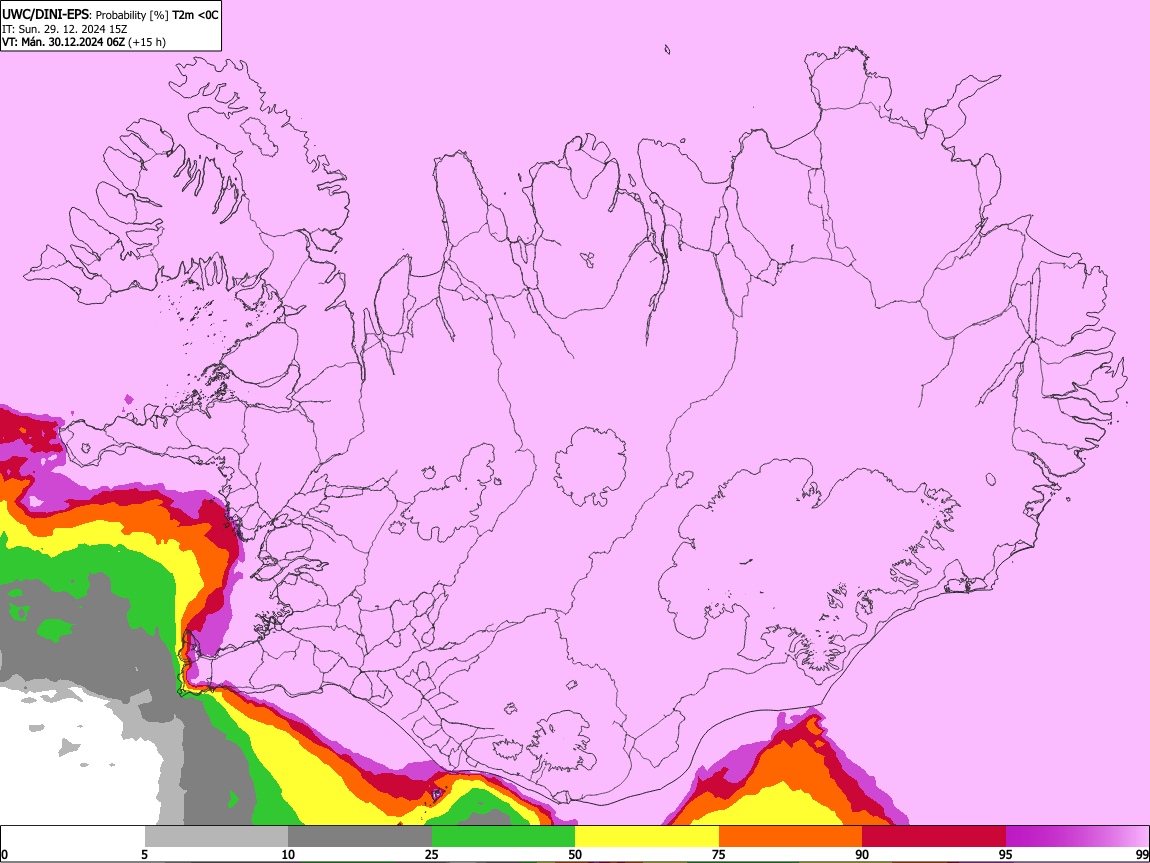1150x863 pixels.
Task: Click the legend value '5'
Action: point(144,854)
